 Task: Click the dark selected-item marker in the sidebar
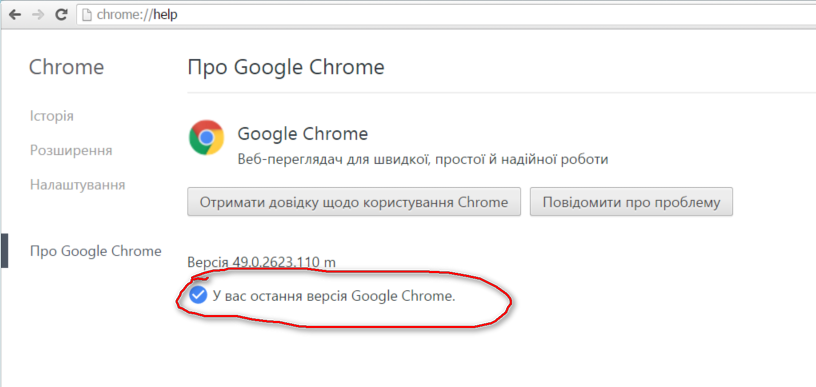[4, 251]
